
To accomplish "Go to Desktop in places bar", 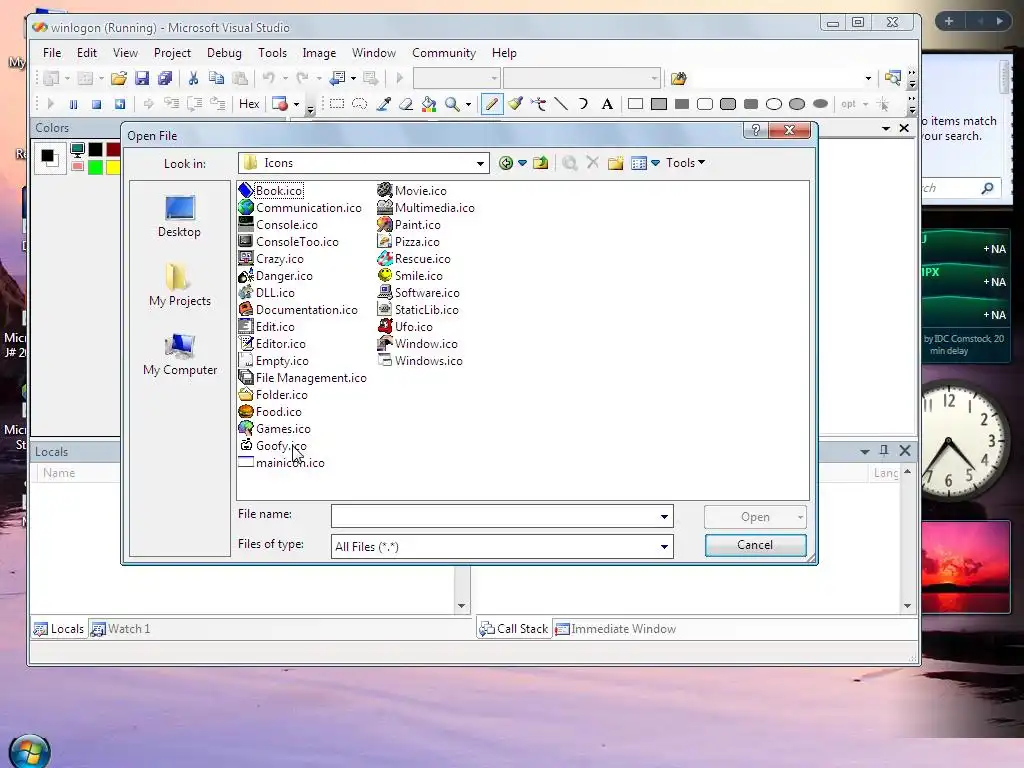I will [x=180, y=217].
